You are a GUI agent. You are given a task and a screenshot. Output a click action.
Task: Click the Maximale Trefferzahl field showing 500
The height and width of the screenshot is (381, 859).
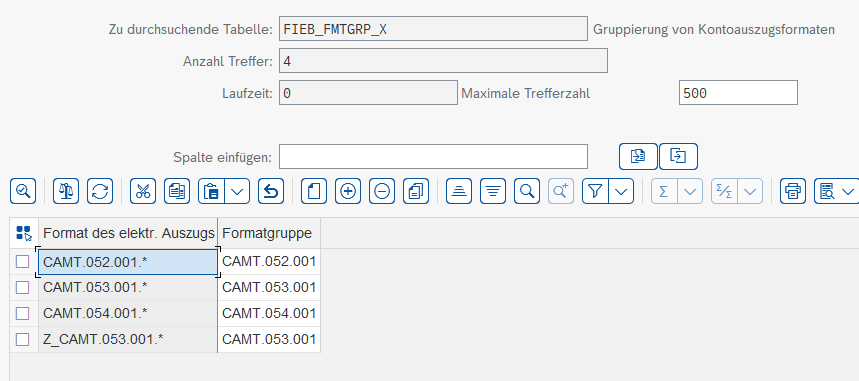[738, 93]
